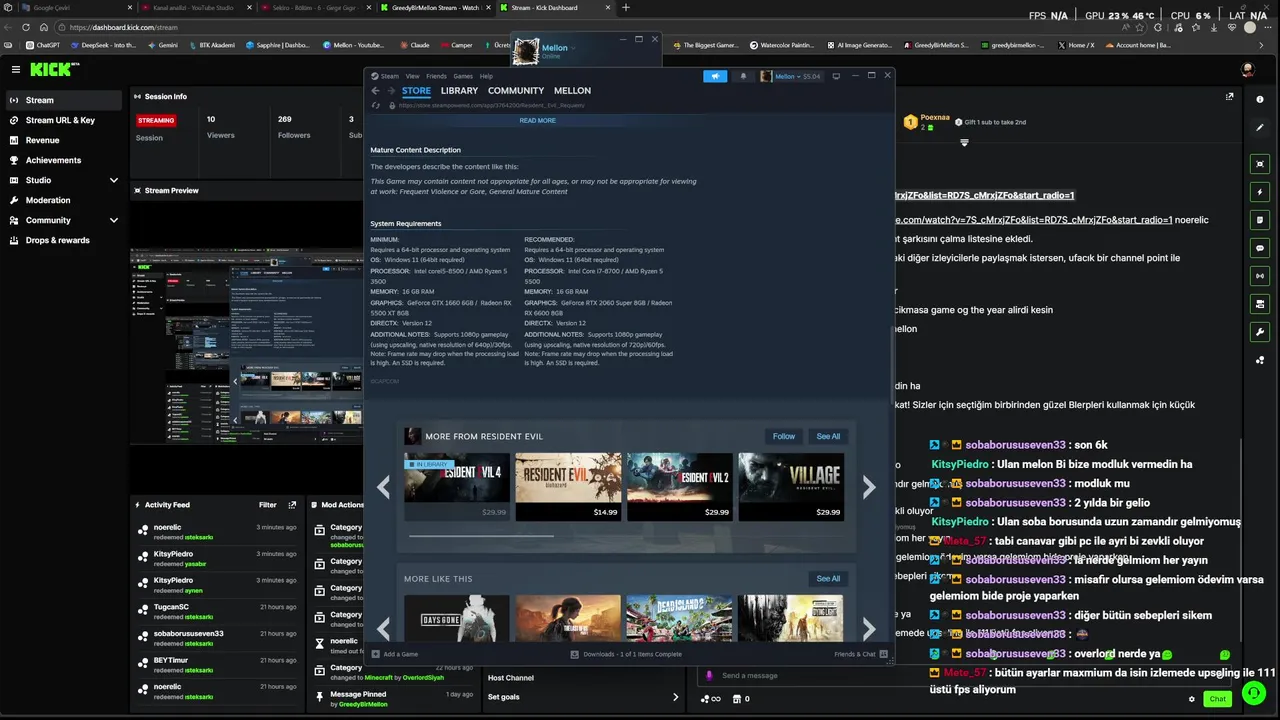The height and width of the screenshot is (720, 1280).
Task: Click See All for More Like This
Action: tap(828, 578)
